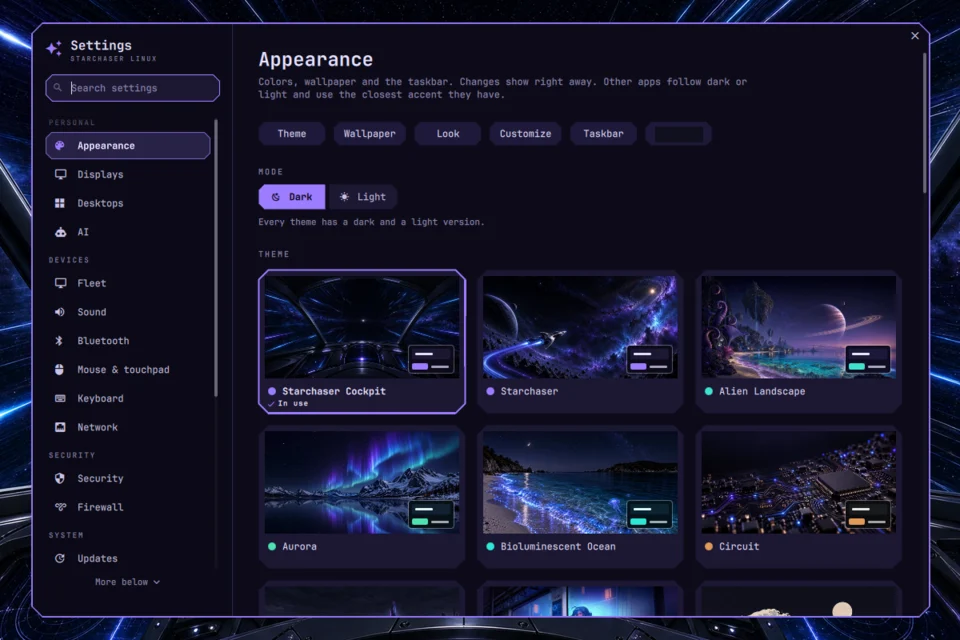This screenshot has width=960, height=640.
Task: Click the teal accent dot beside Alien Landscape
Action: click(x=708, y=391)
